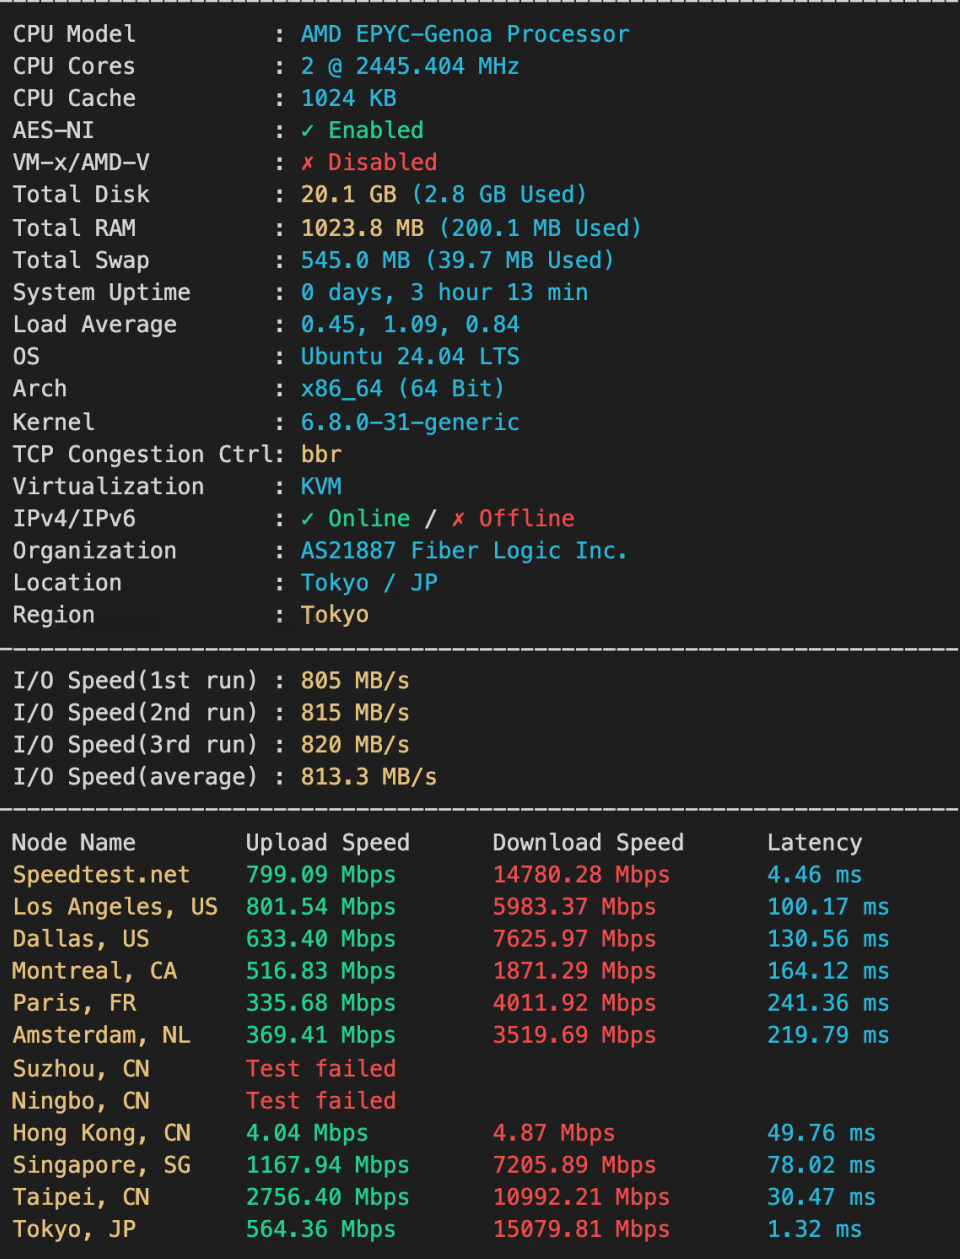Click the "6.8.0-31-generic" kernel version
The image size is (960, 1259).
(x=410, y=422)
